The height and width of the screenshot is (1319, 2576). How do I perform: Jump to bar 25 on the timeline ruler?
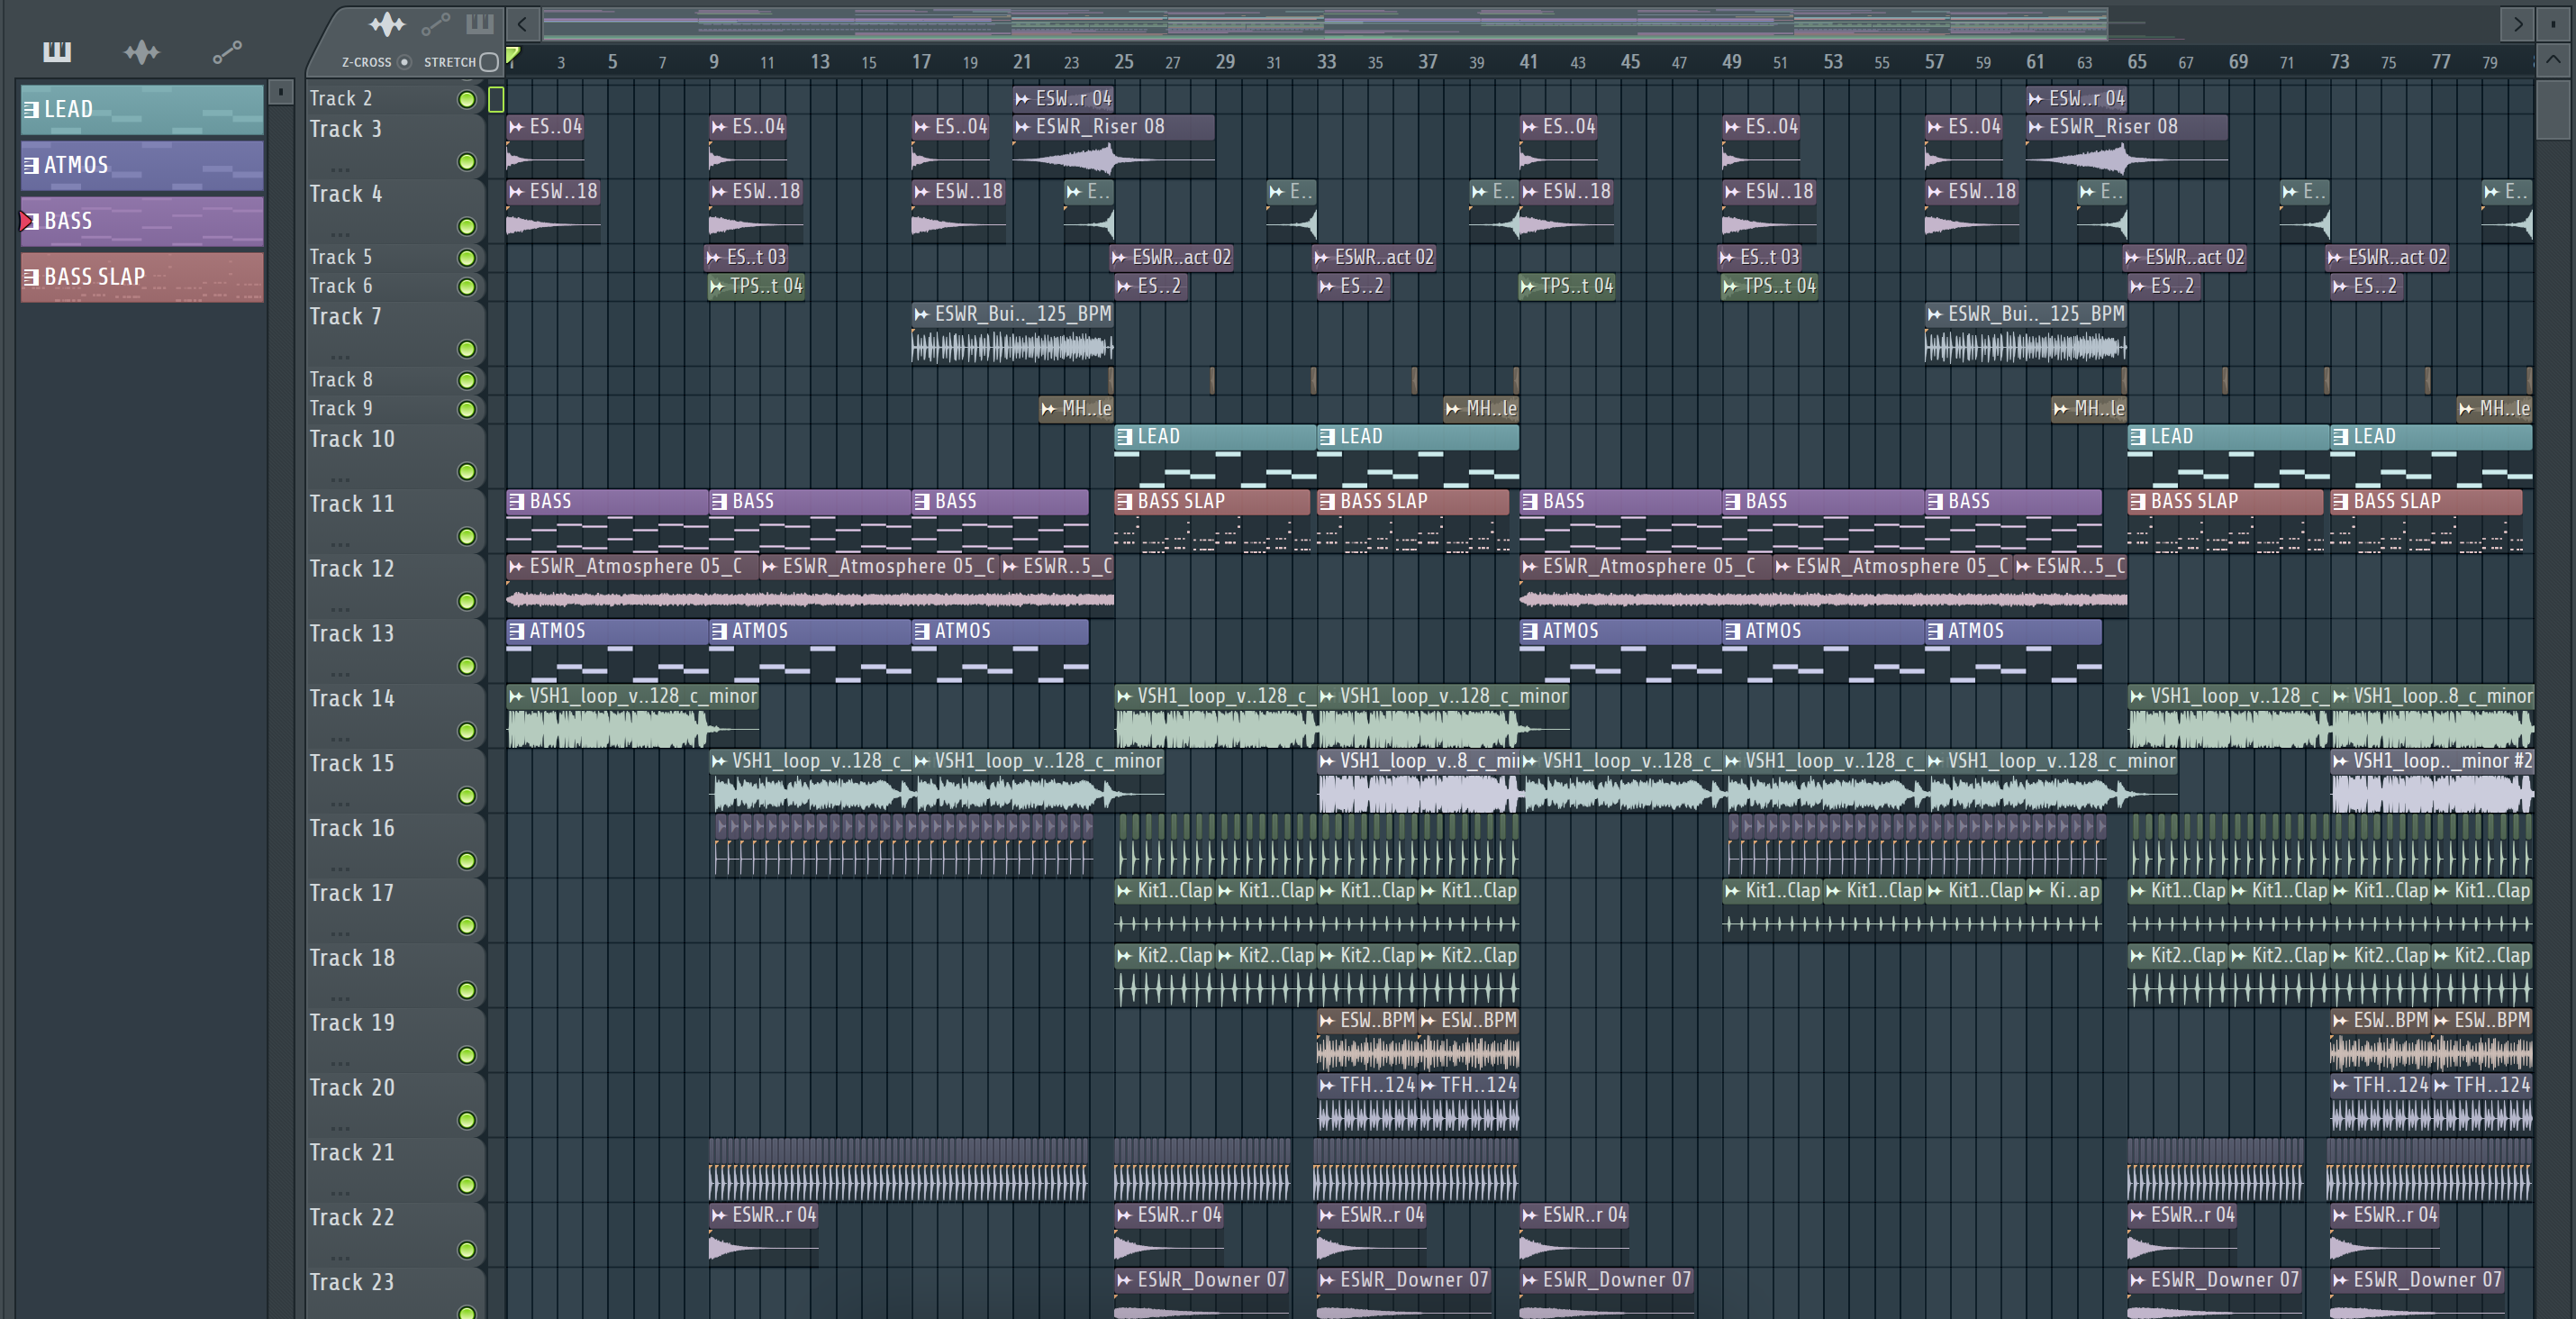pyautogui.click(x=1124, y=62)
